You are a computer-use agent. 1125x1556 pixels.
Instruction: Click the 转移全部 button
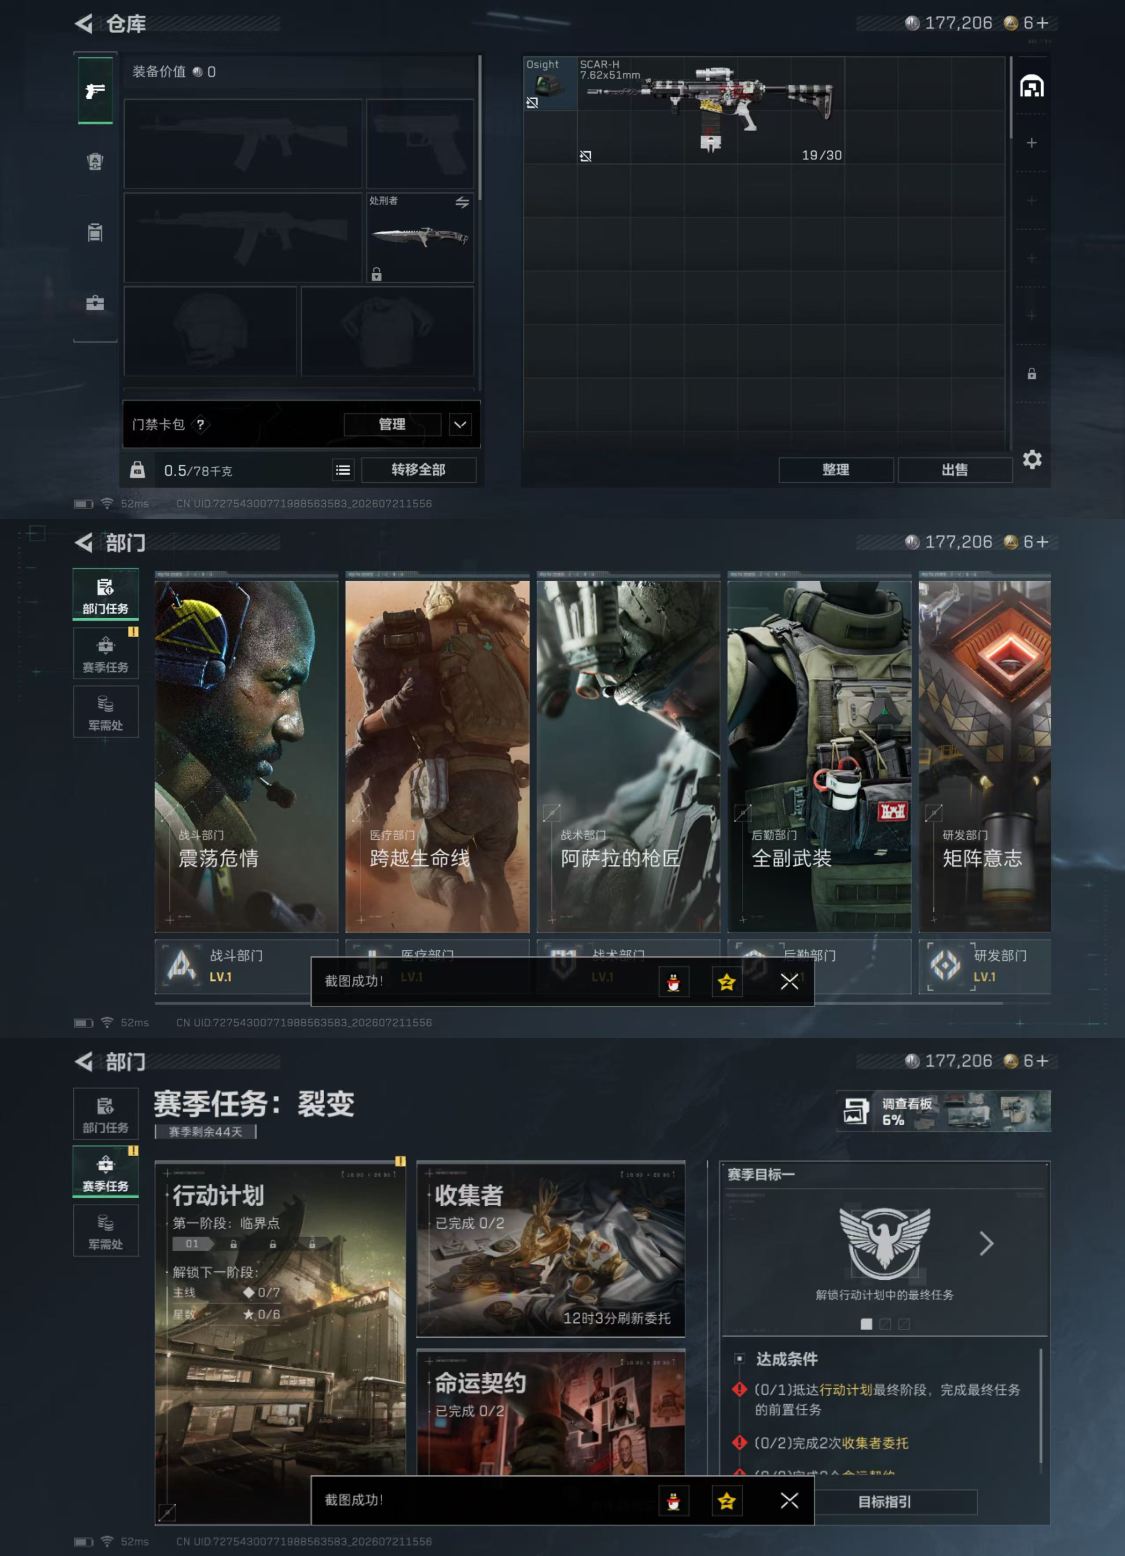(418, 470)
